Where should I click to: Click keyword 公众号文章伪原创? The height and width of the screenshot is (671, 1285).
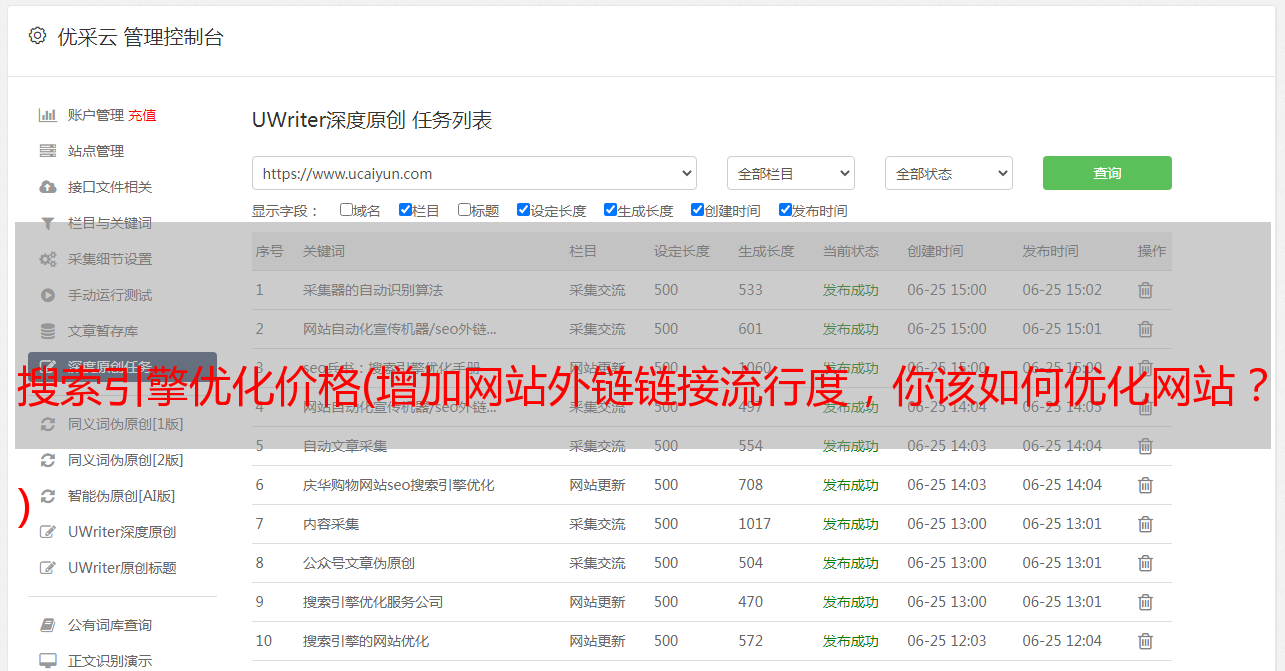359,563
